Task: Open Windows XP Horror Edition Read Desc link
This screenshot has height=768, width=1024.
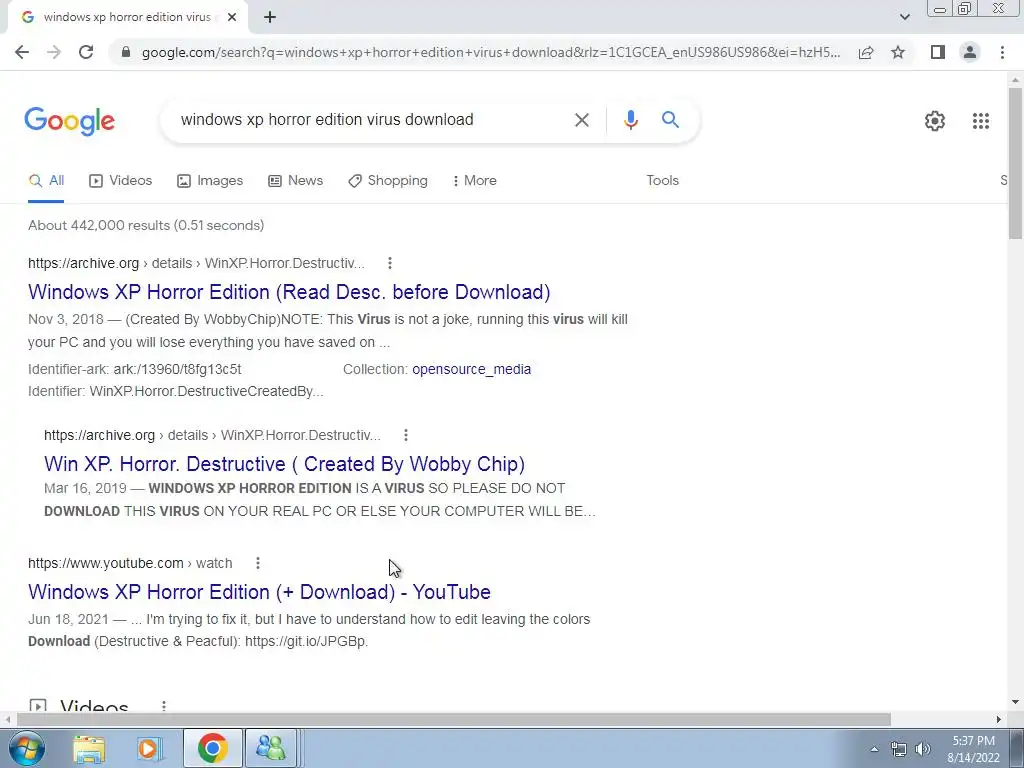Action: [289, 292]
